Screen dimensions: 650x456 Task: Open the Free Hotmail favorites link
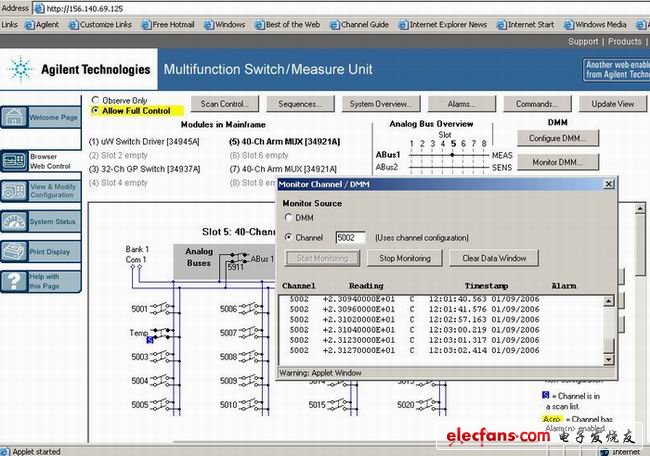point(168,25)
